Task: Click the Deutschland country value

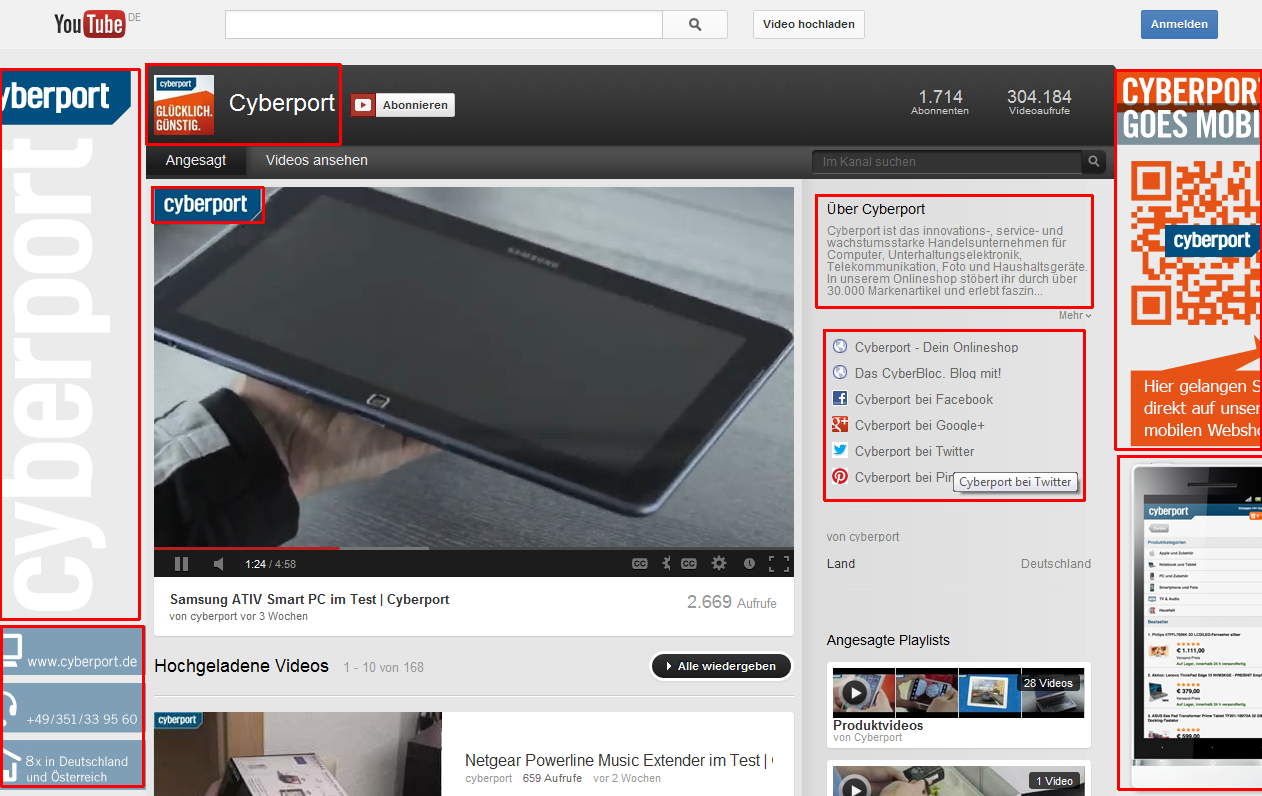Action: click(x=1056, y=564)
